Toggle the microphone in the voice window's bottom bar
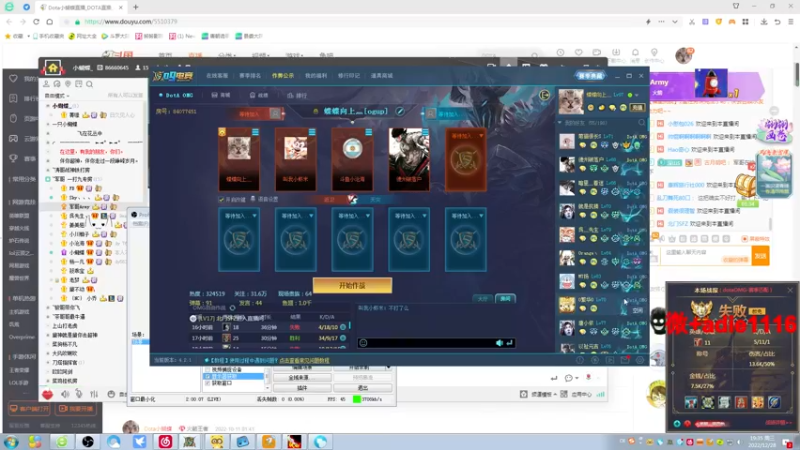 tap(79, 394)
